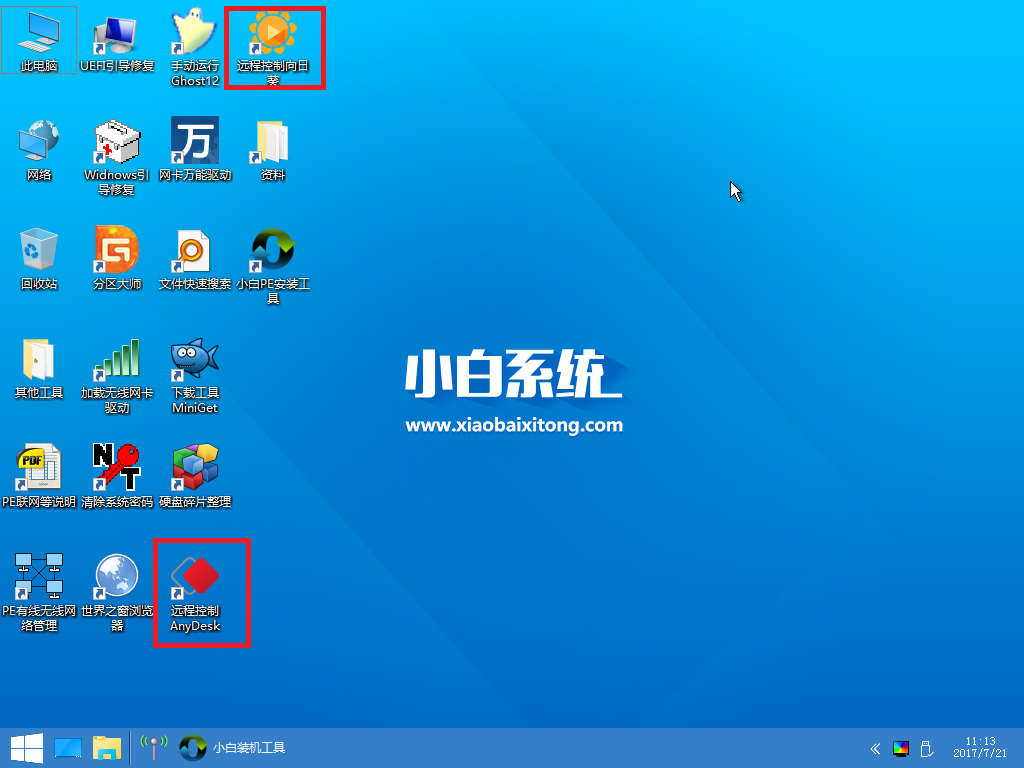This screenshot has width=1024, height=768.
Task: Open the 远程控制向导 remote control wizard
Action: (x=273, y=40)
